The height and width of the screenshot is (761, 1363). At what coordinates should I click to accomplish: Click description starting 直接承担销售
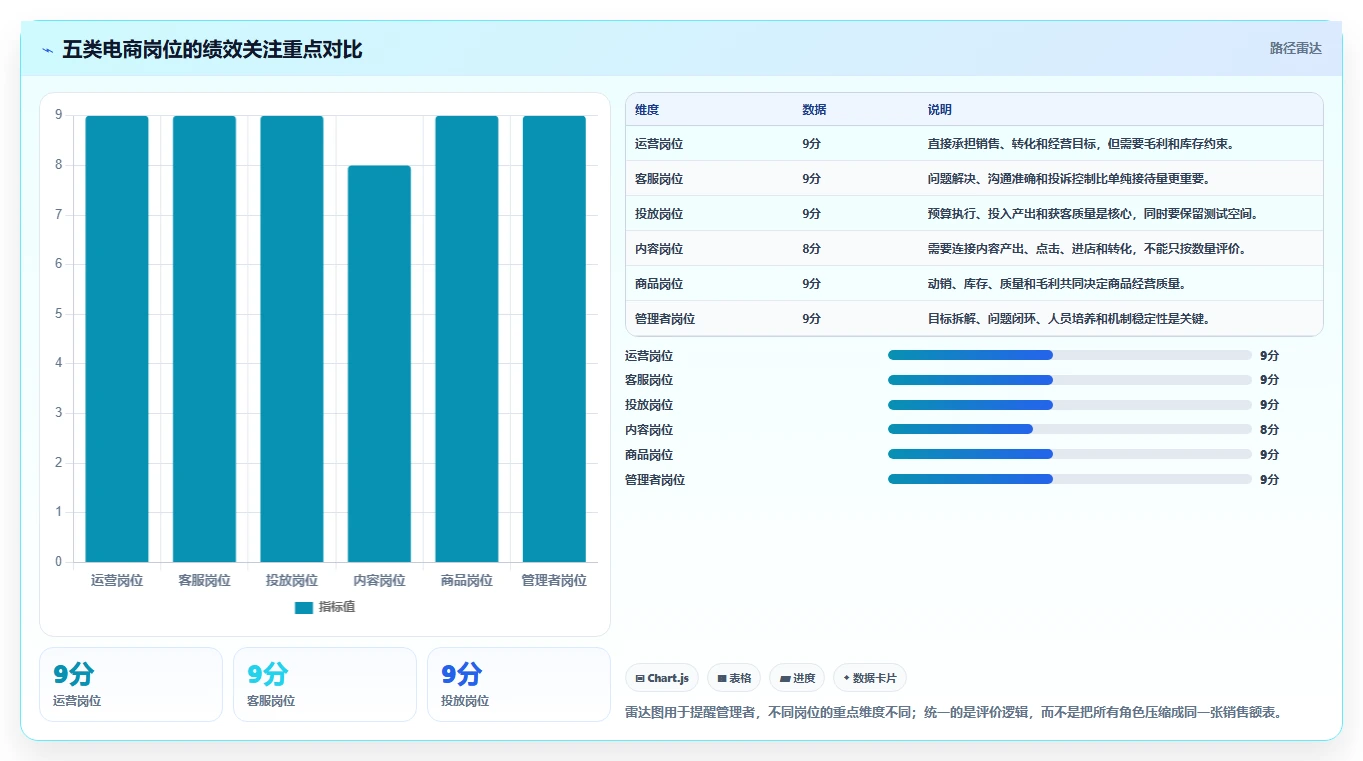tap(1081, 144)
